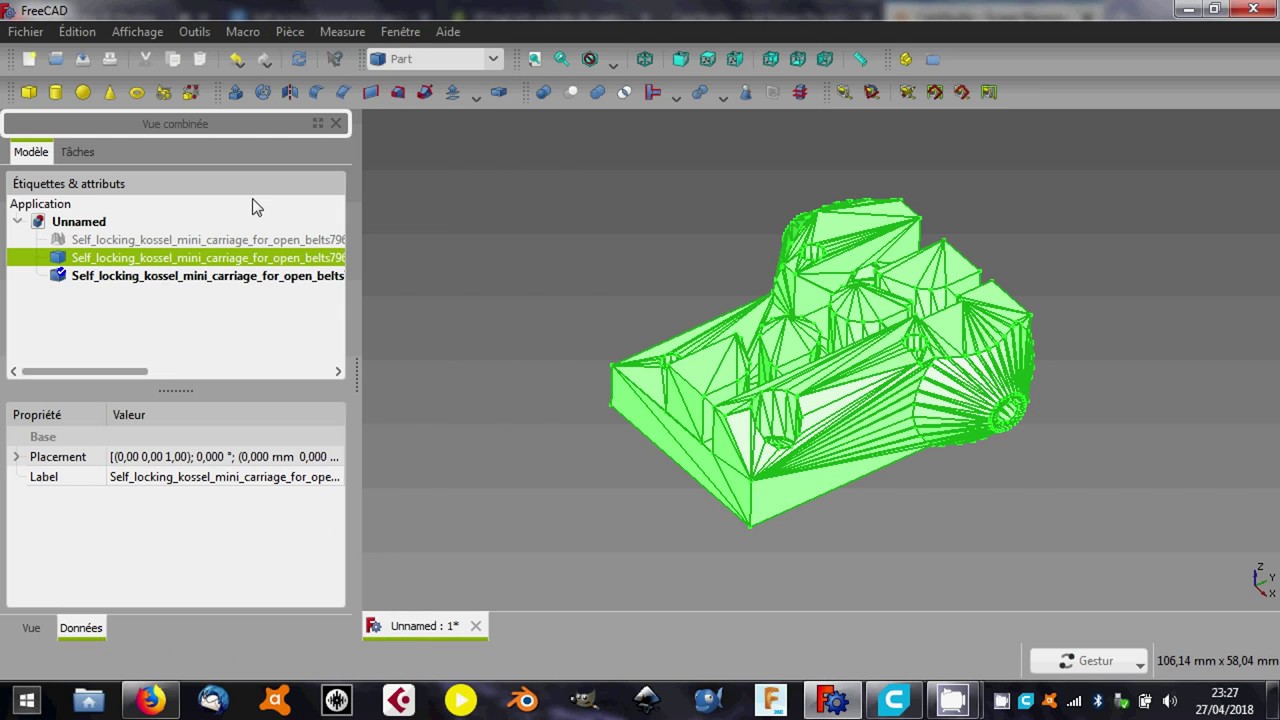Screen dimensions: 1280x720
Task: Apply the Boolean union tool
Action: tap(598, 92)
